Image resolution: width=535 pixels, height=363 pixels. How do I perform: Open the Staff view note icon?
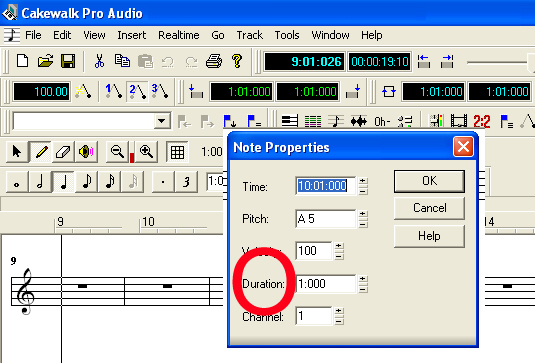335,121
